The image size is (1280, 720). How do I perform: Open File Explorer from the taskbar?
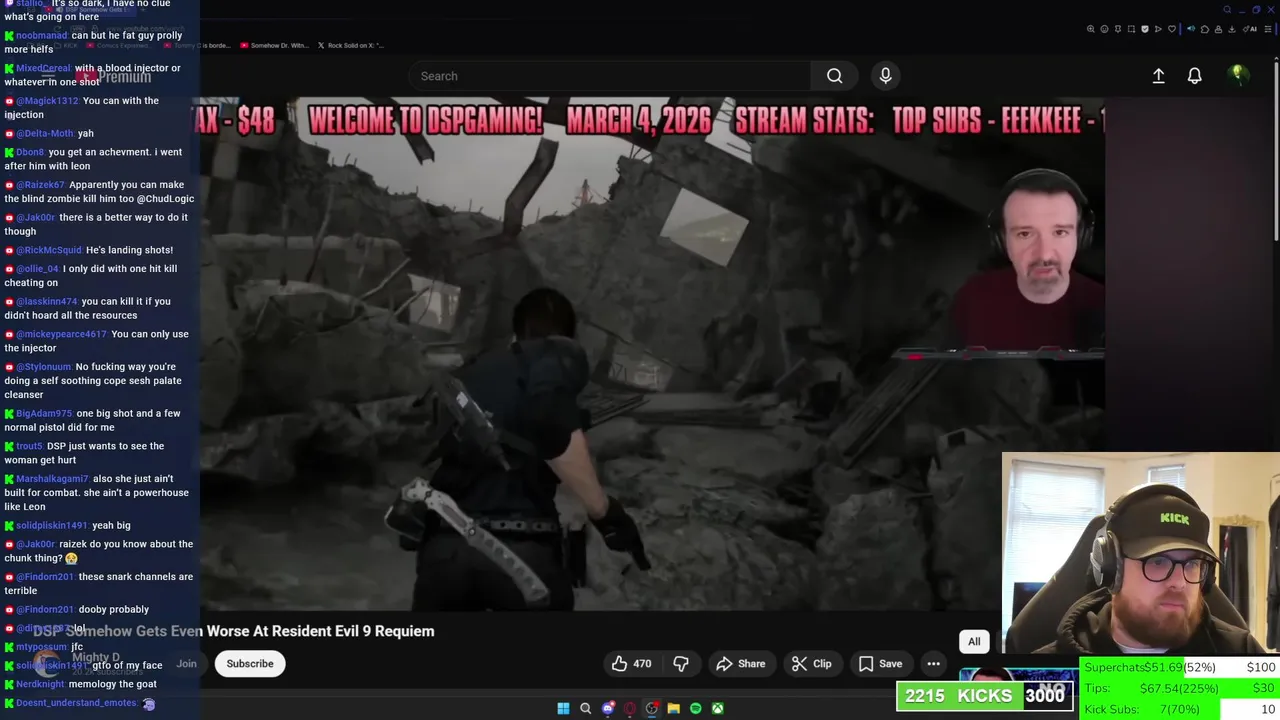674,708
